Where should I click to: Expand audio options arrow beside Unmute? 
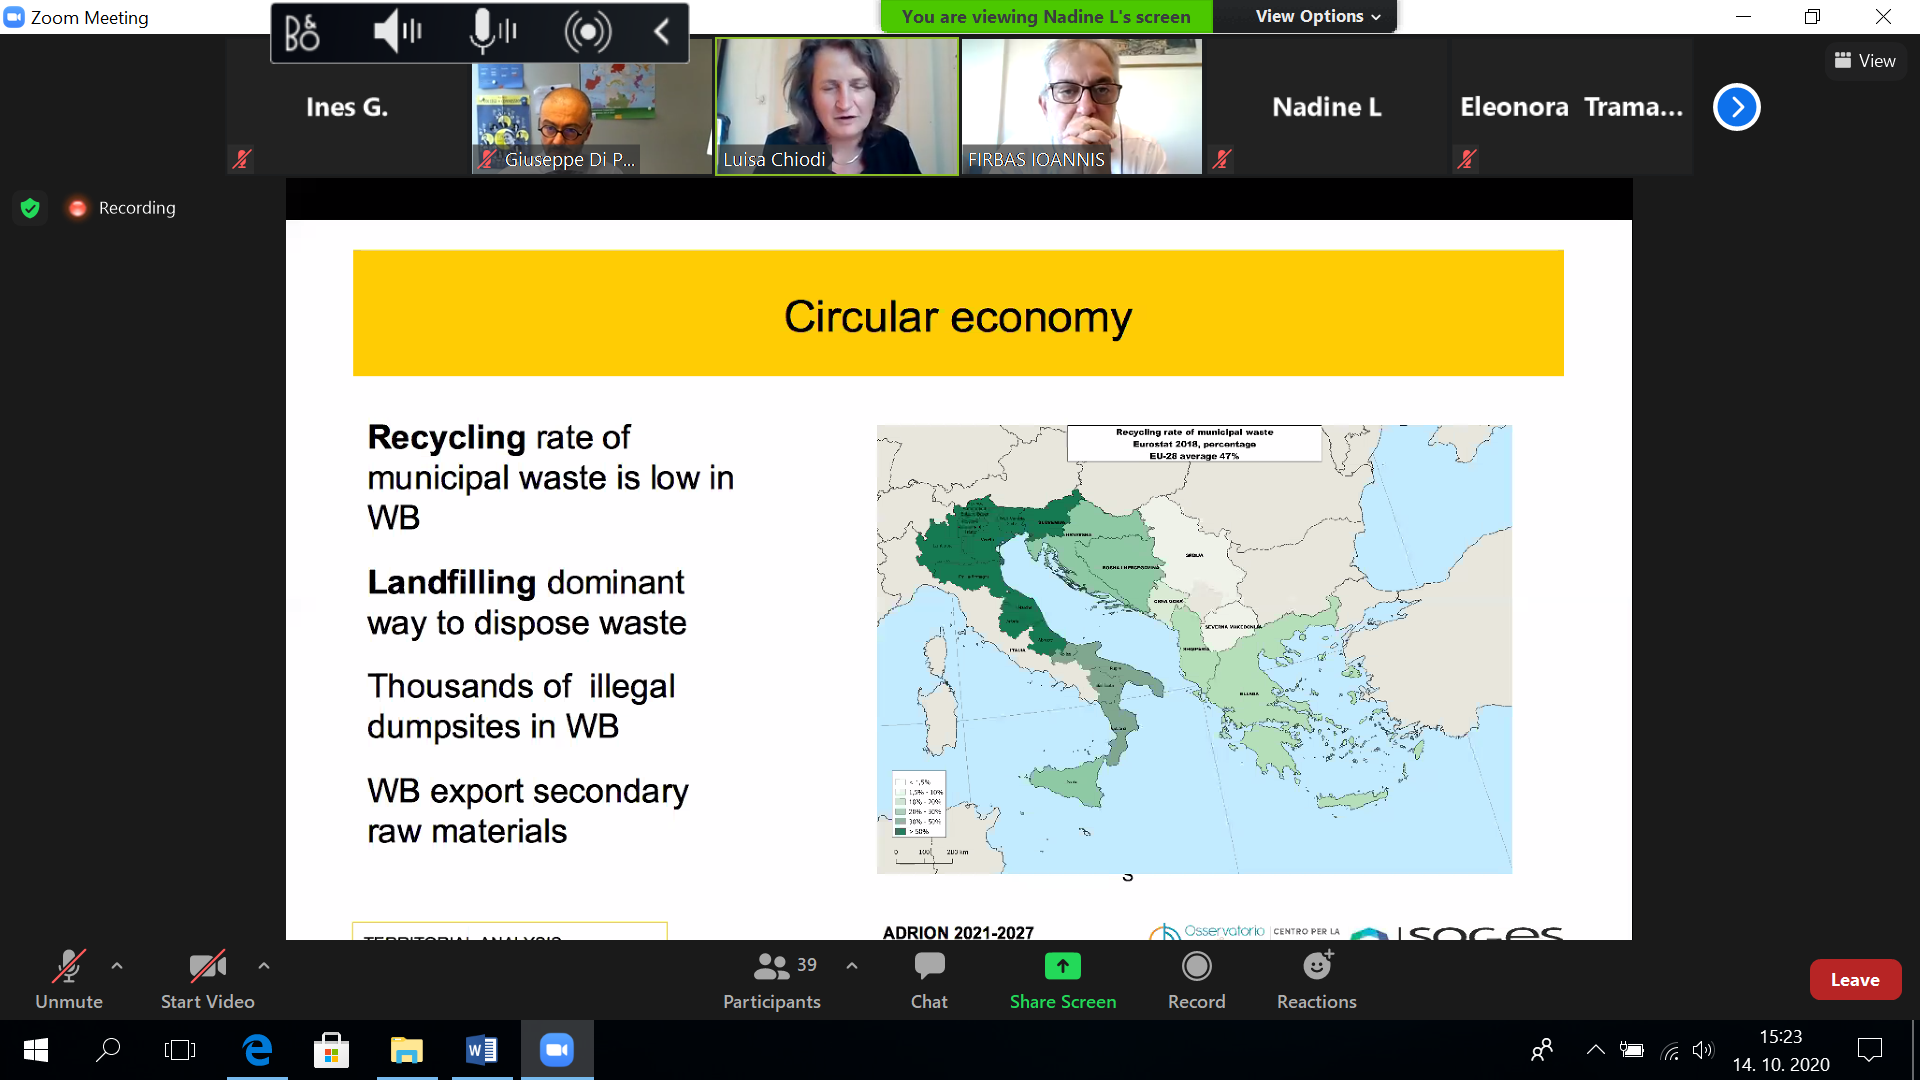(x=117, y=966)
